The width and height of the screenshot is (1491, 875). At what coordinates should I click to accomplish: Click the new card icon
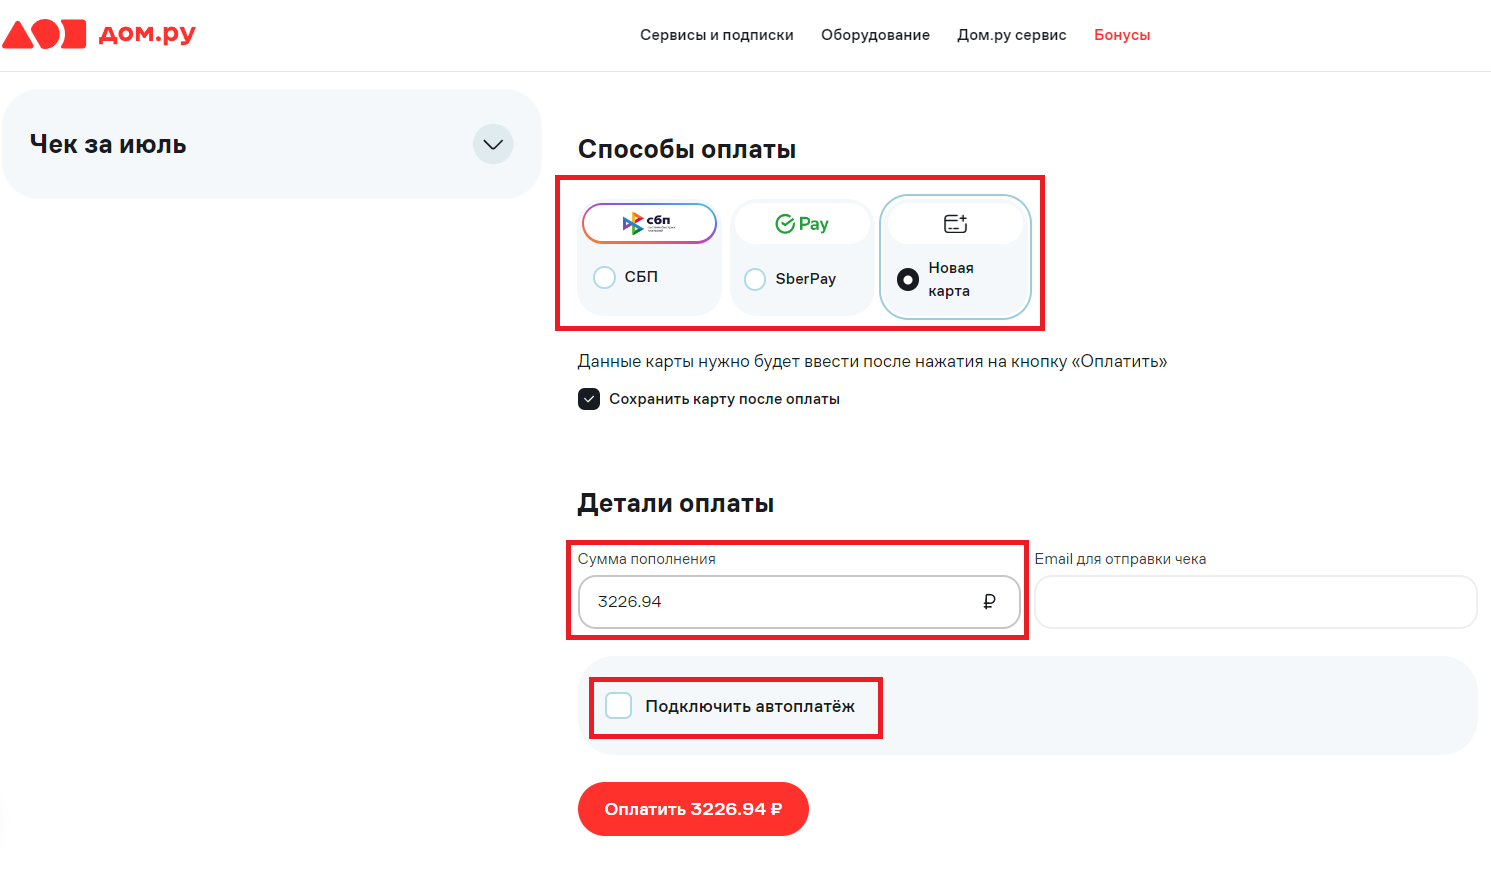pos(955,224)
